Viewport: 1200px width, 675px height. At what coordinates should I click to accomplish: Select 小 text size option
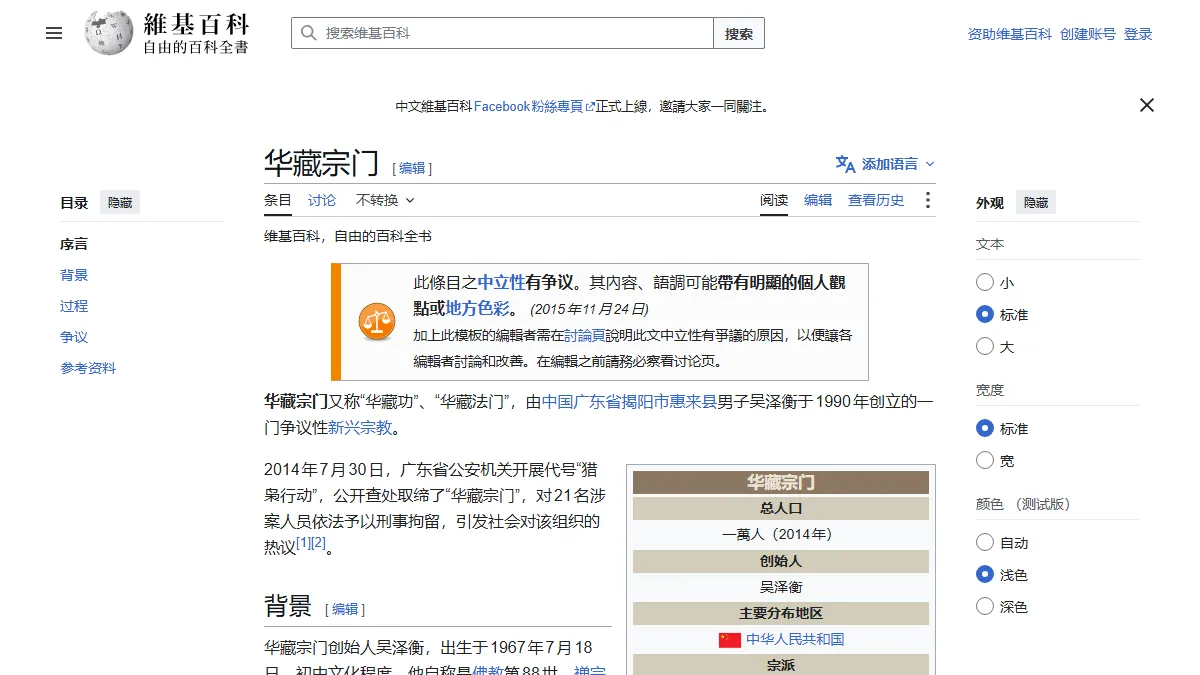[985, 283]
